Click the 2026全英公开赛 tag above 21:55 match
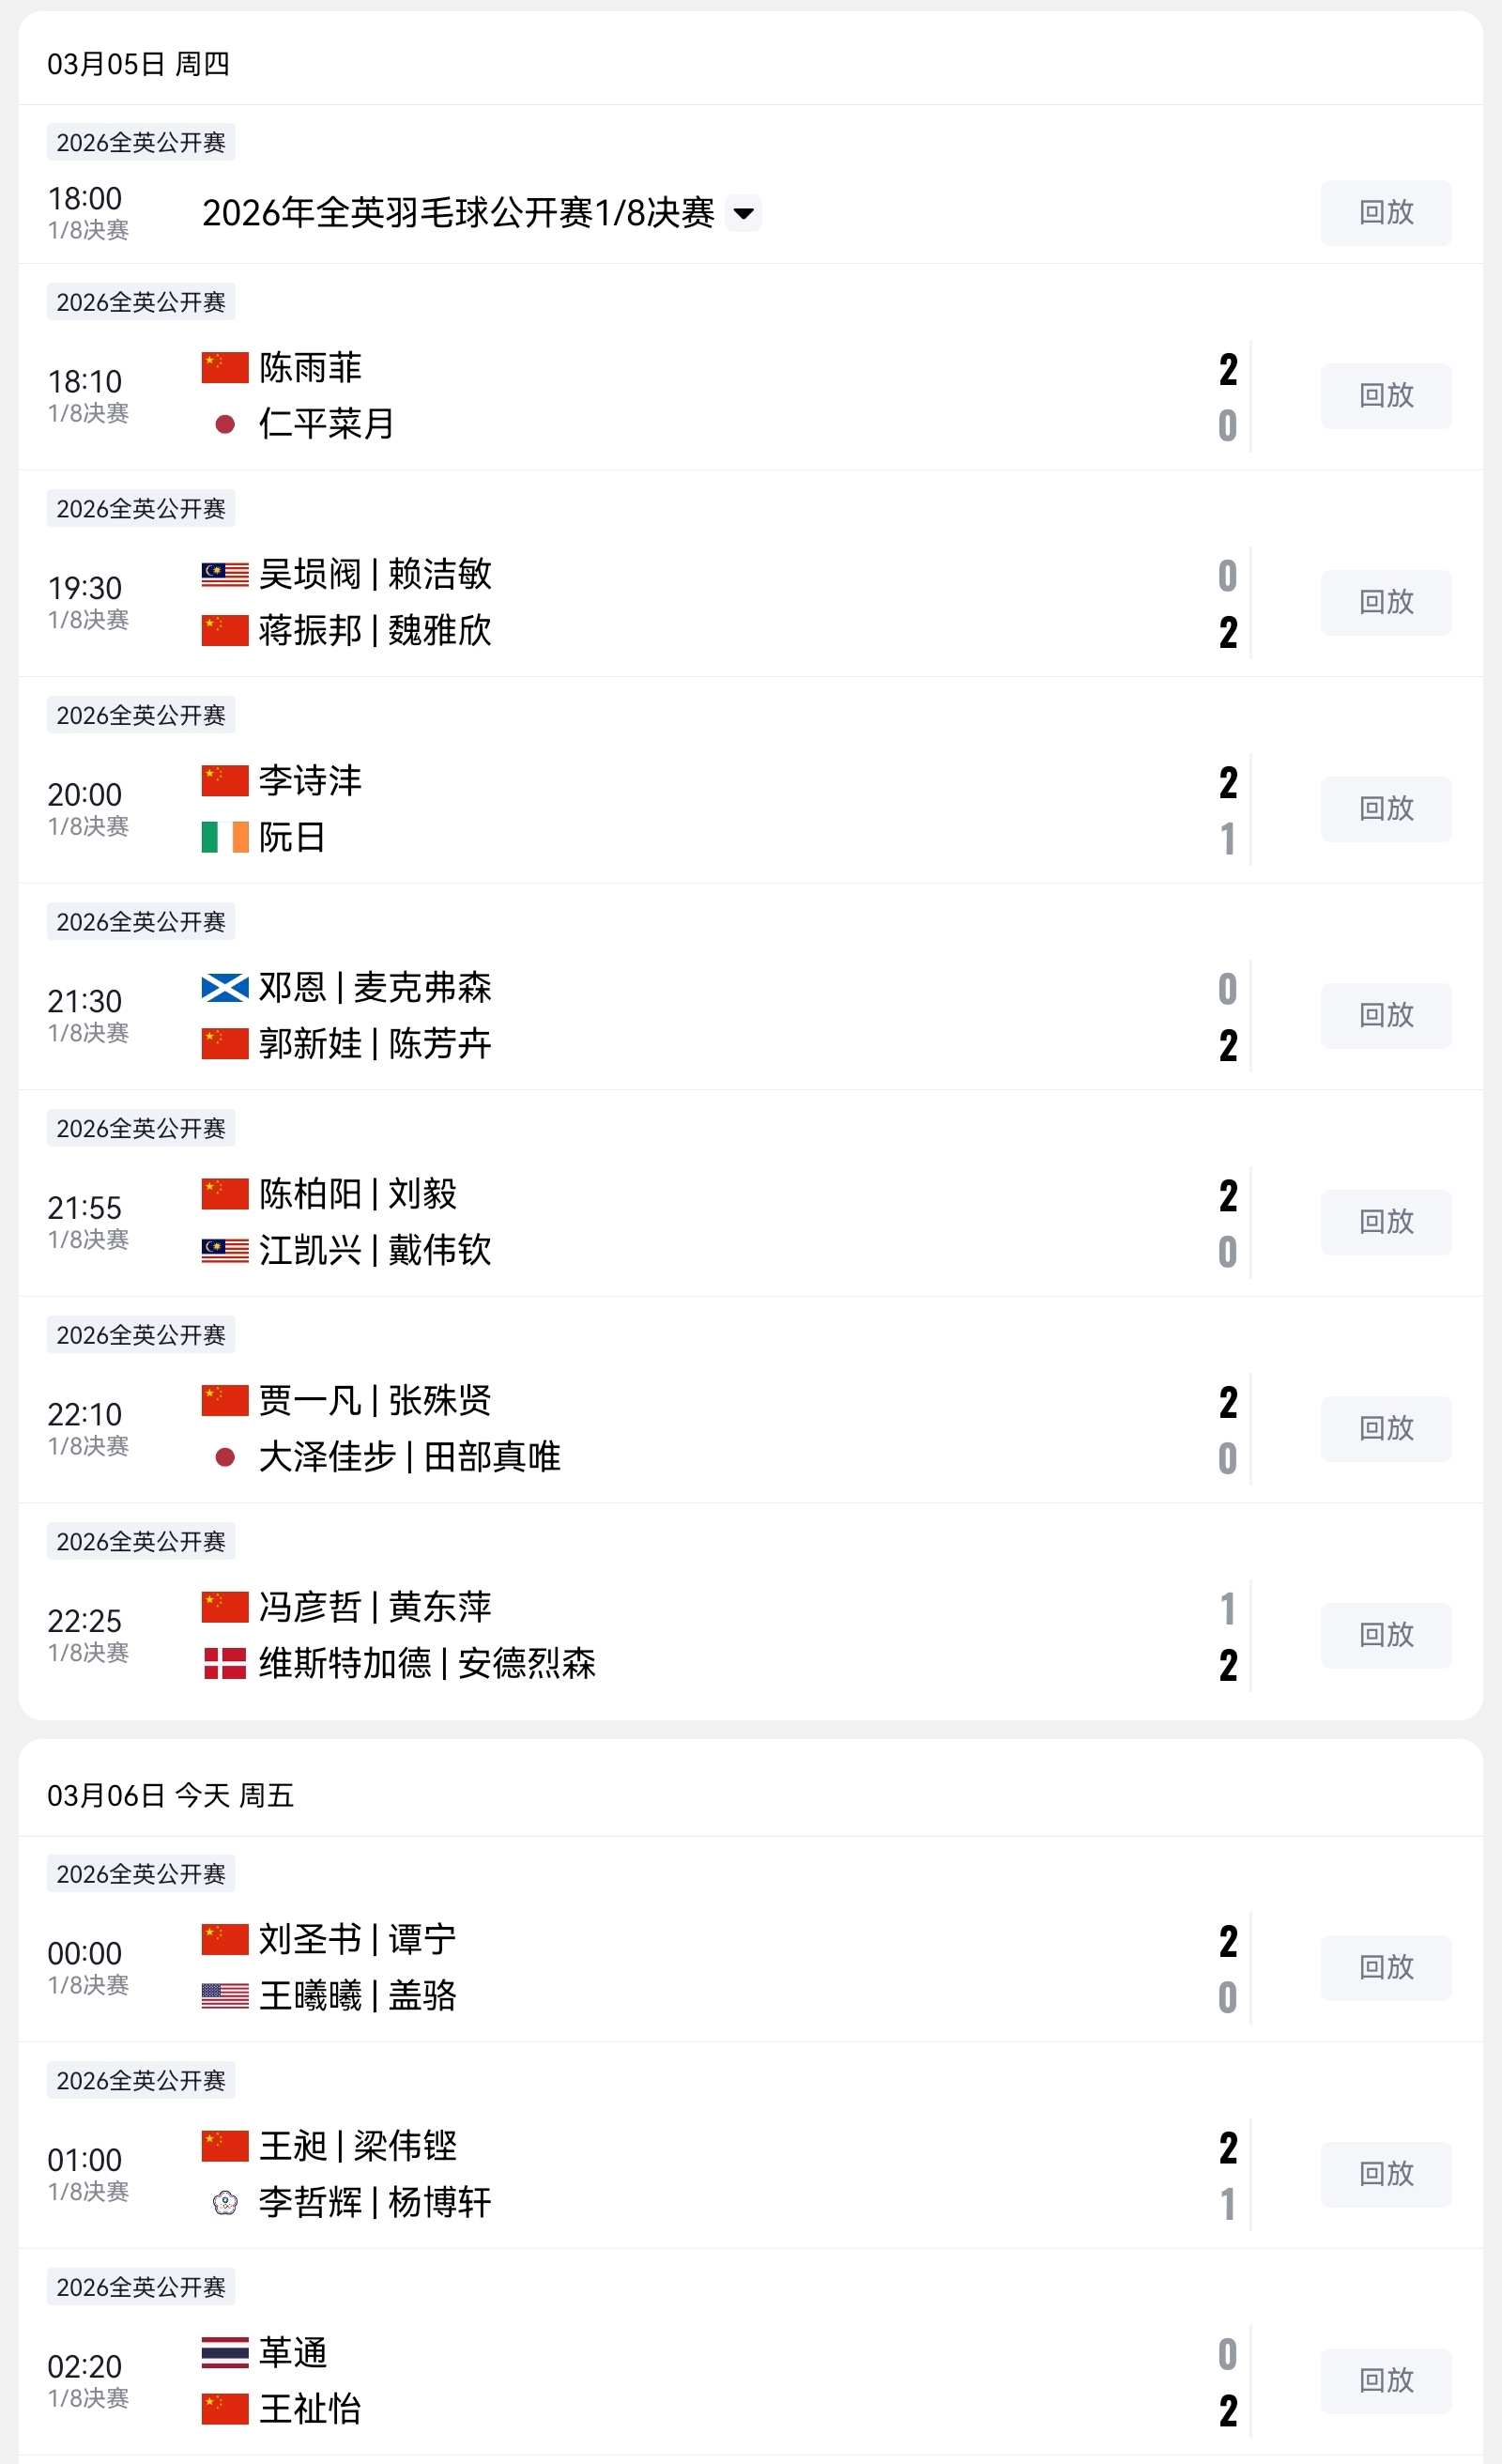Screen dimensions: 1502x2464 pyautogui.click(x=141, y=1128)
